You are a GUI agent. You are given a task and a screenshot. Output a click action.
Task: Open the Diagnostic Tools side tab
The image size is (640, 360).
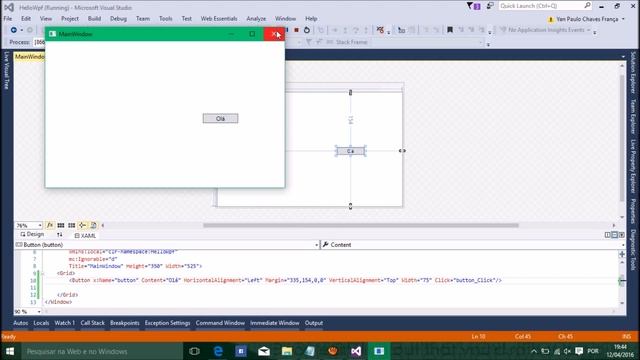[x=633, y=249]
